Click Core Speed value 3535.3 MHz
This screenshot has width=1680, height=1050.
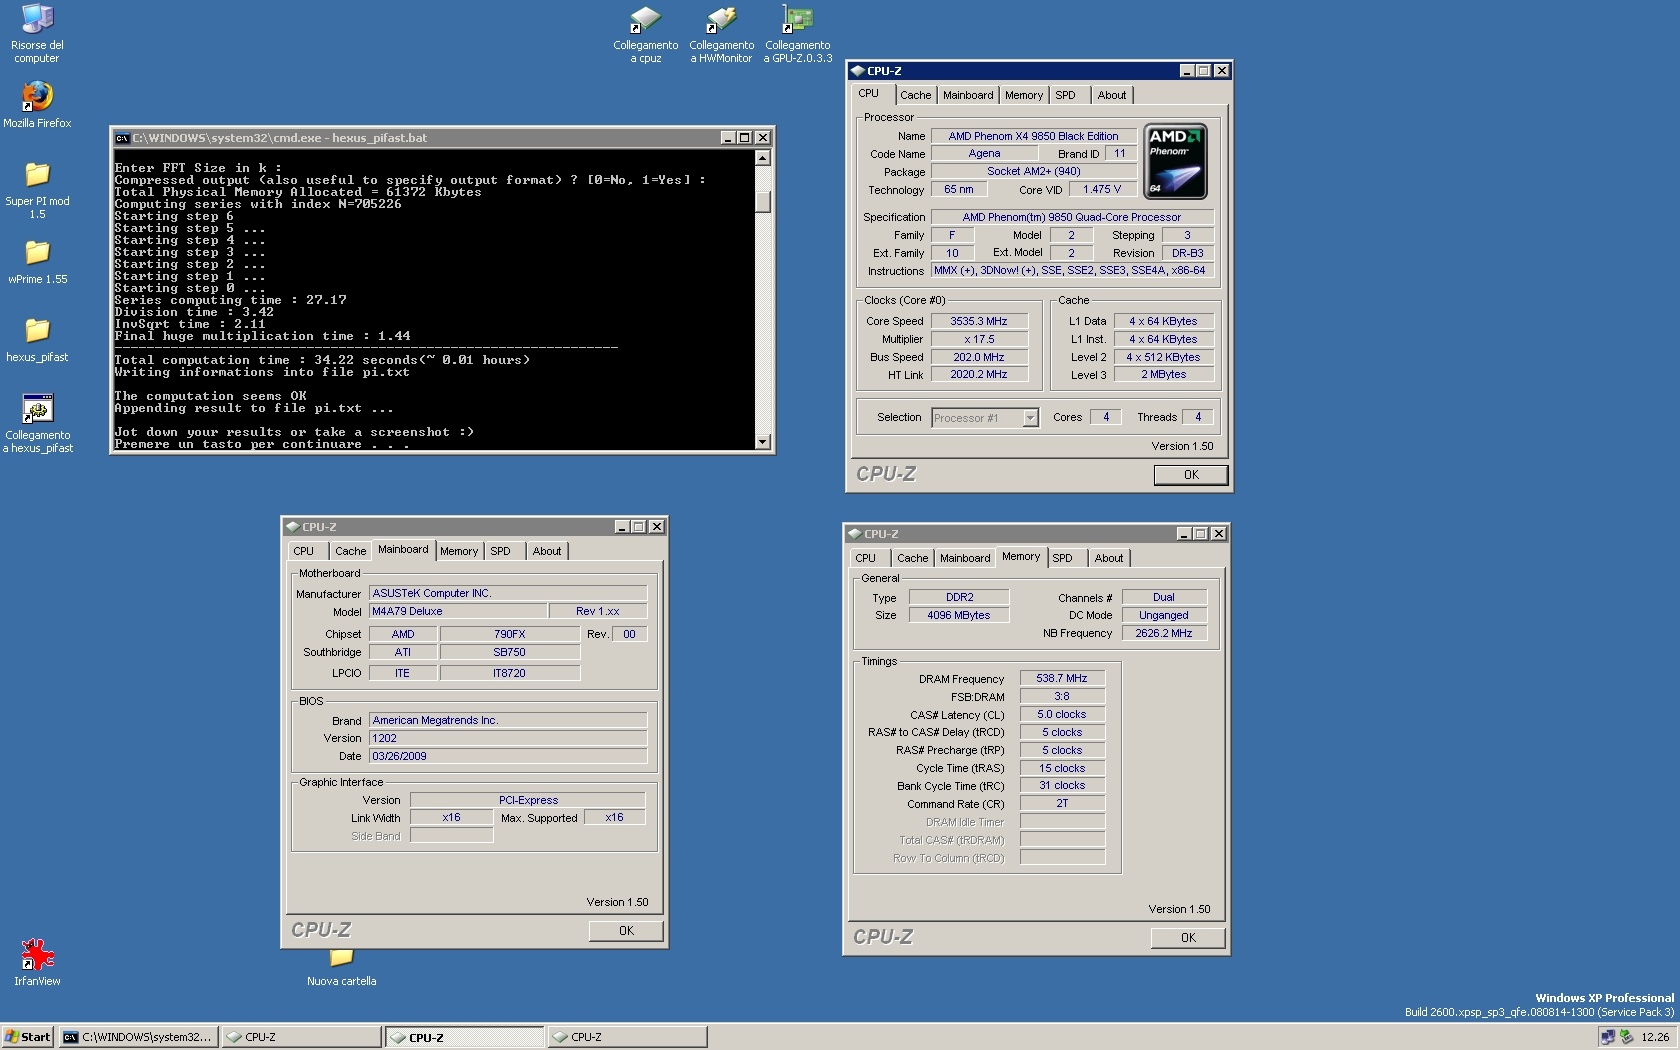979,321
